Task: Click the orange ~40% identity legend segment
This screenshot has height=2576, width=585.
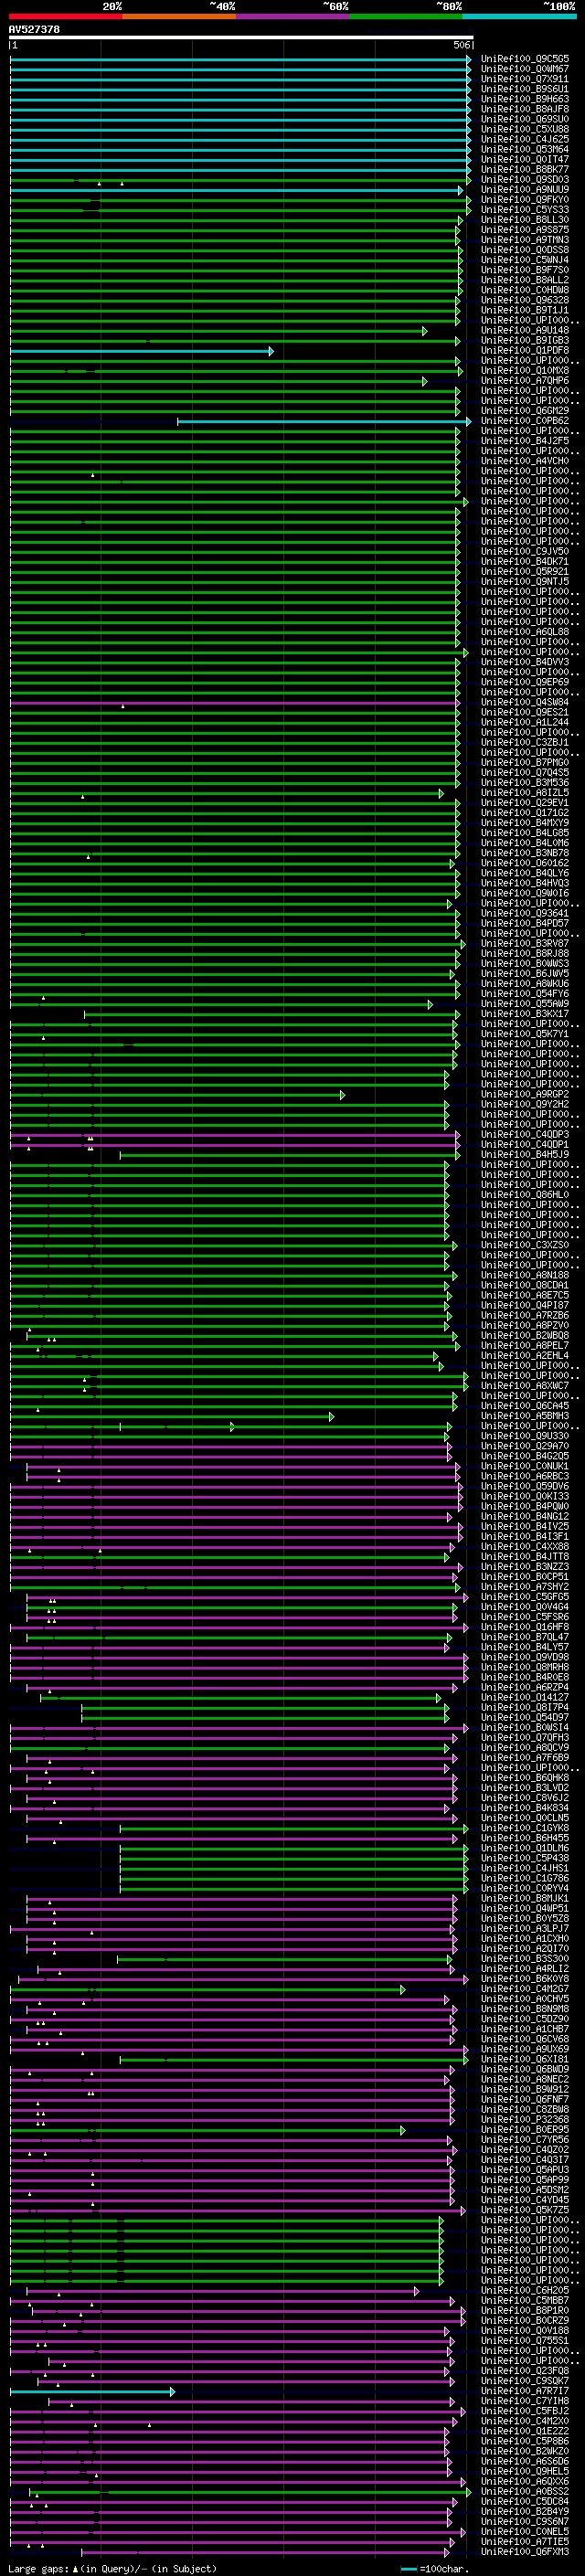Action: pos(179,16)
